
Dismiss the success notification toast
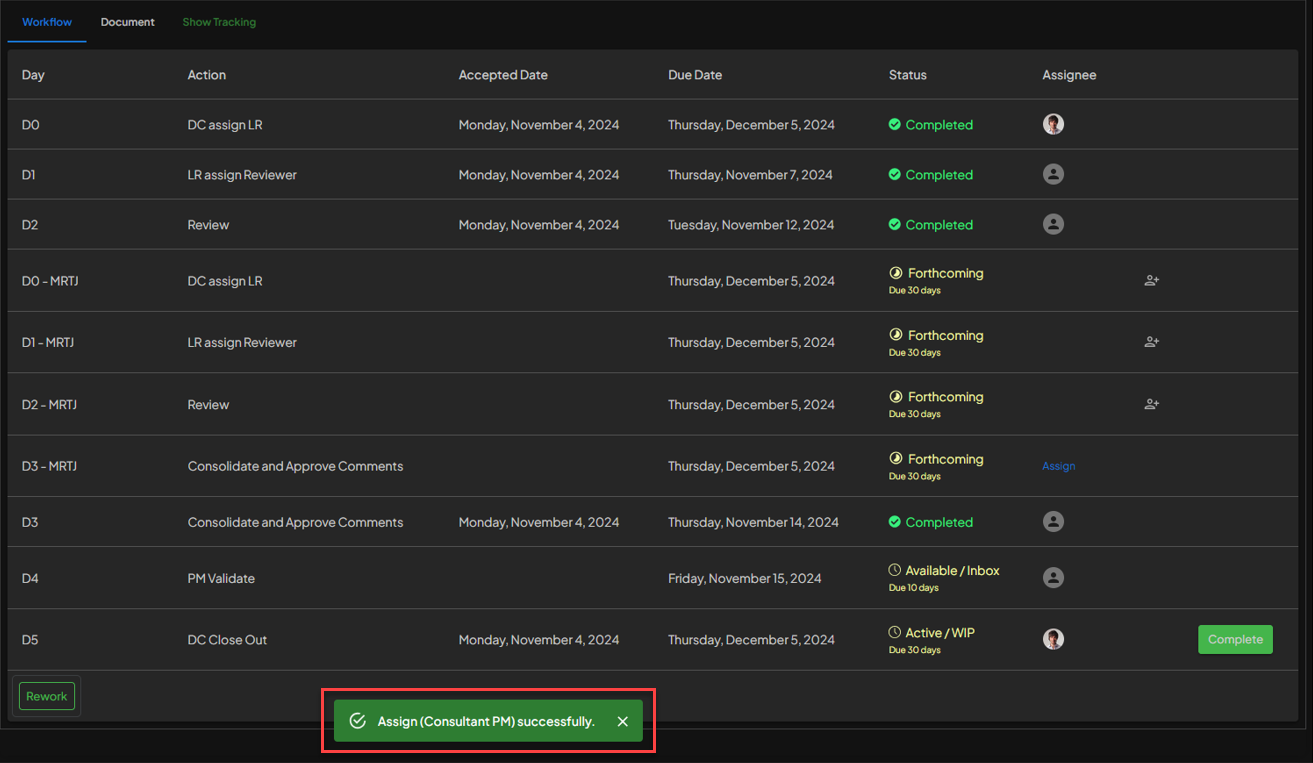coord(623,722)
